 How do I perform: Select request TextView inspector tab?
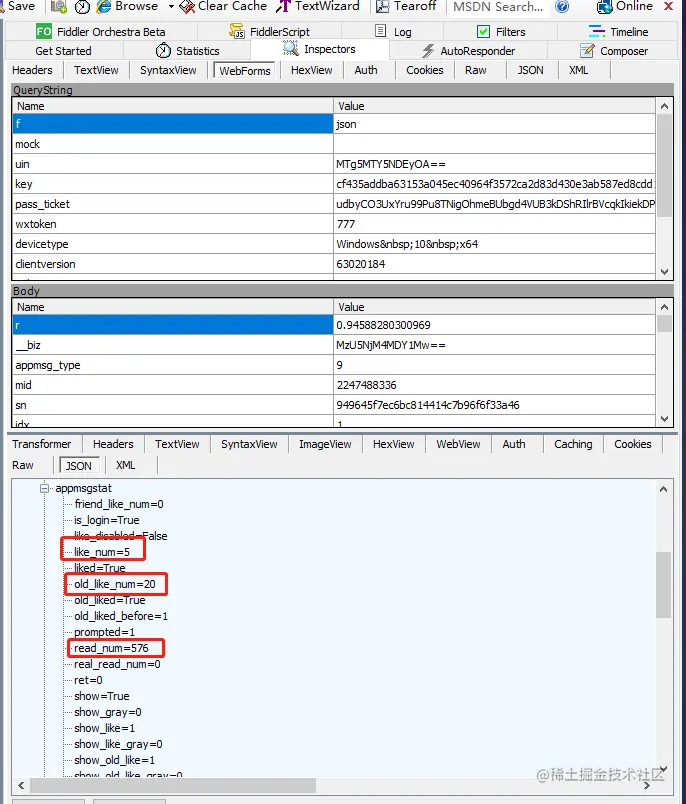[96, 70]
